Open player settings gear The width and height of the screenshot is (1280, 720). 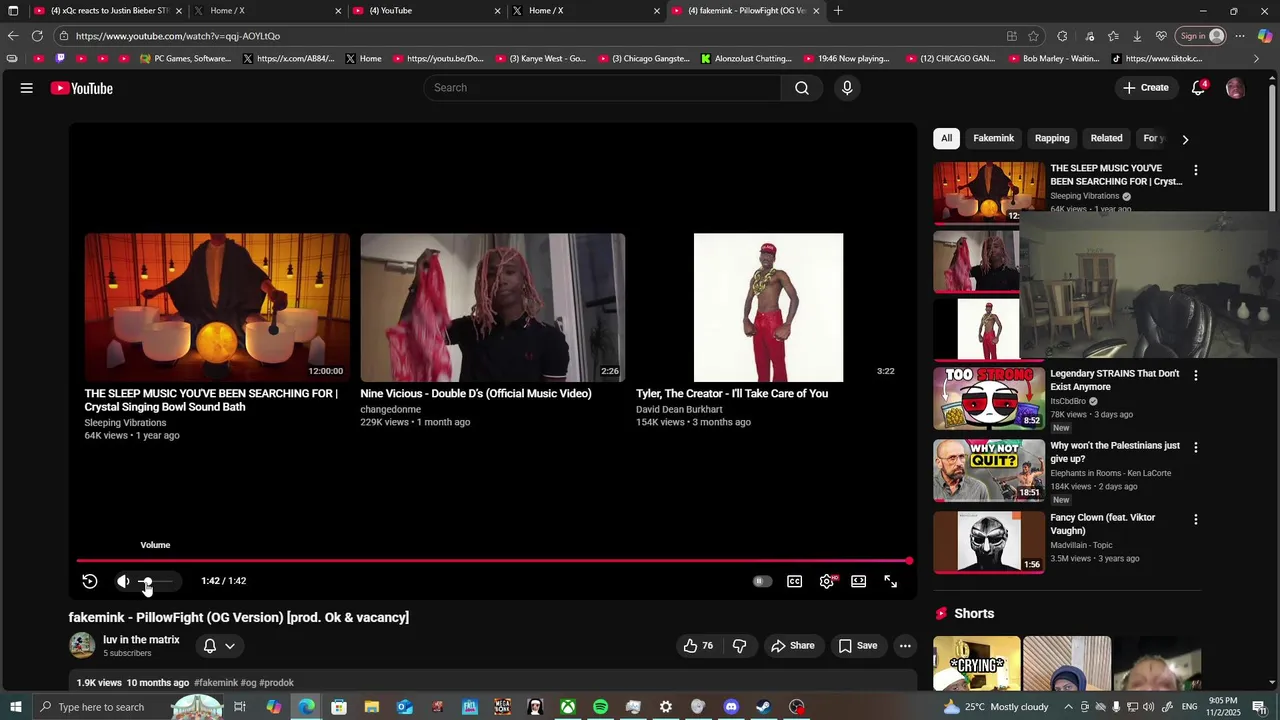click(x=827, y=581)
